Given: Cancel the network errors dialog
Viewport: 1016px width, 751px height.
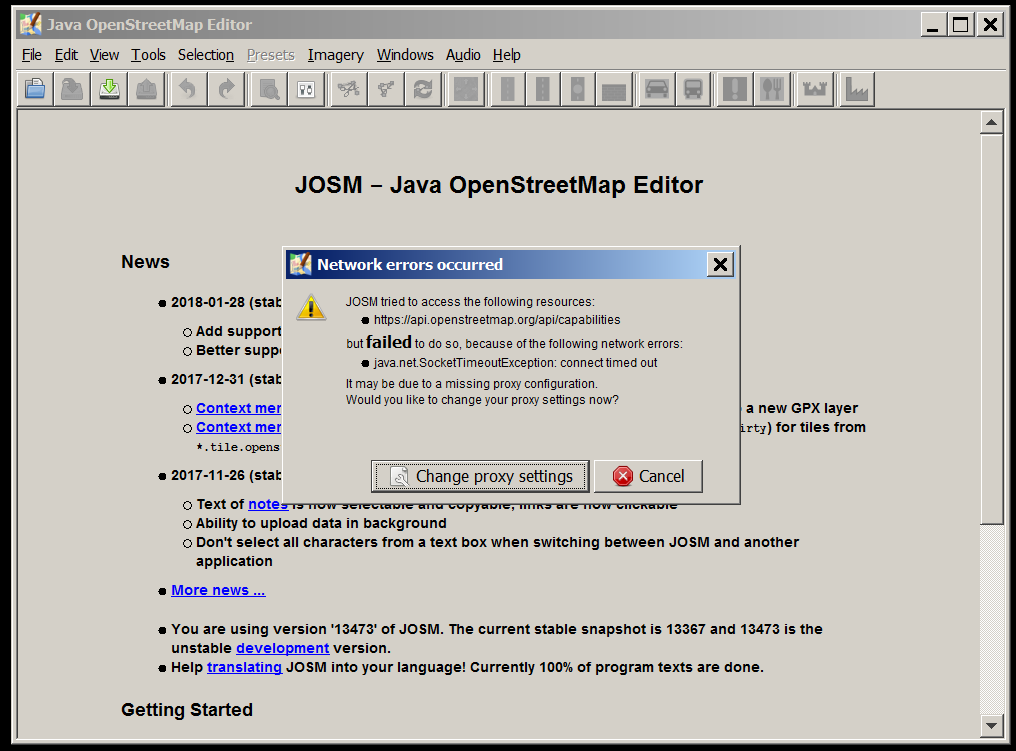Looking at the screenshot, I should 648,476.
